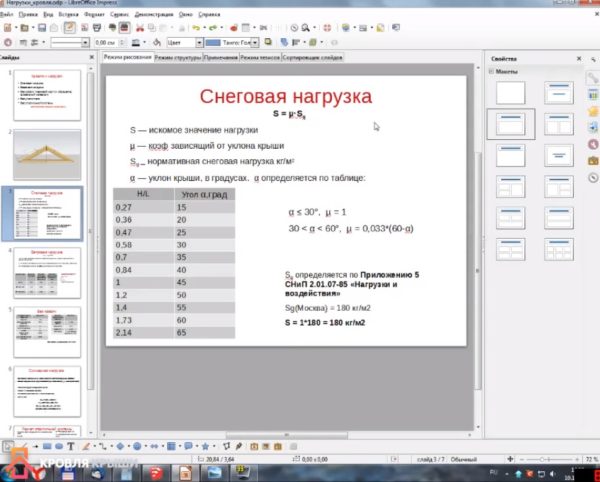Fit slide to window button
600x482 pixels.
[510, 459]
